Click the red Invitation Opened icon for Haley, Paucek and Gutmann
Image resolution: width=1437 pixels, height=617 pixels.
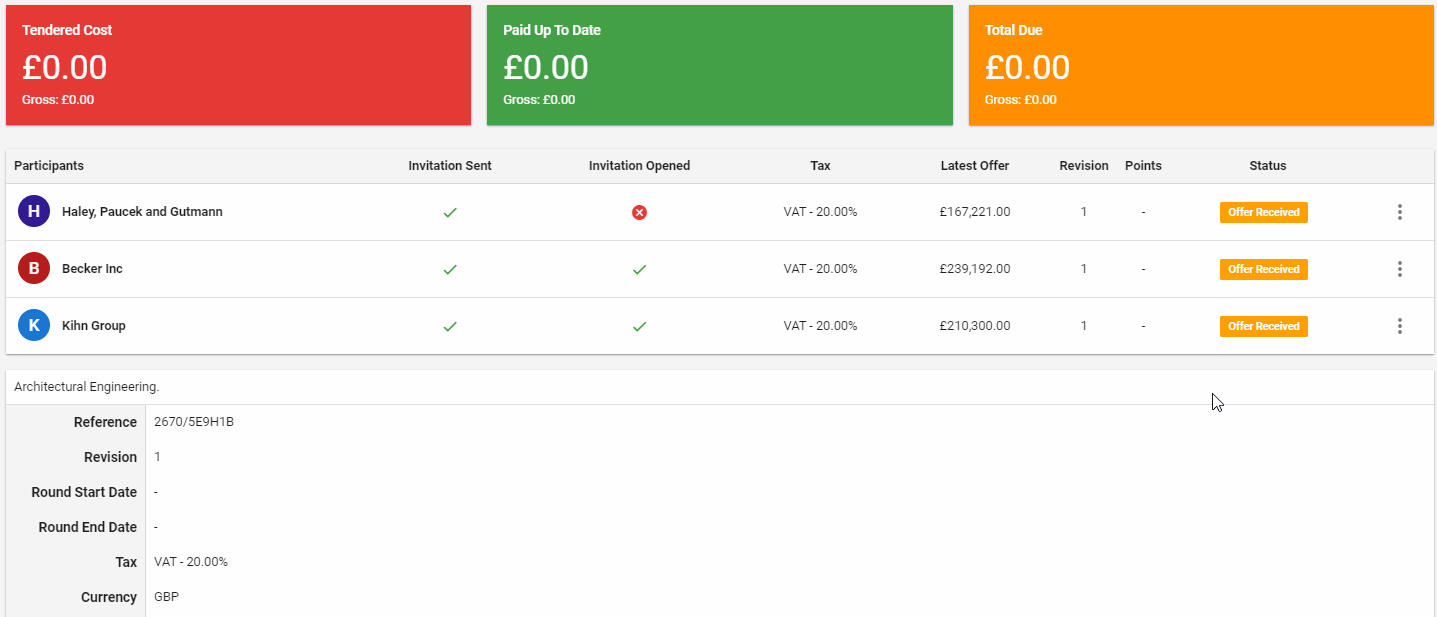[x=639, y=212]
